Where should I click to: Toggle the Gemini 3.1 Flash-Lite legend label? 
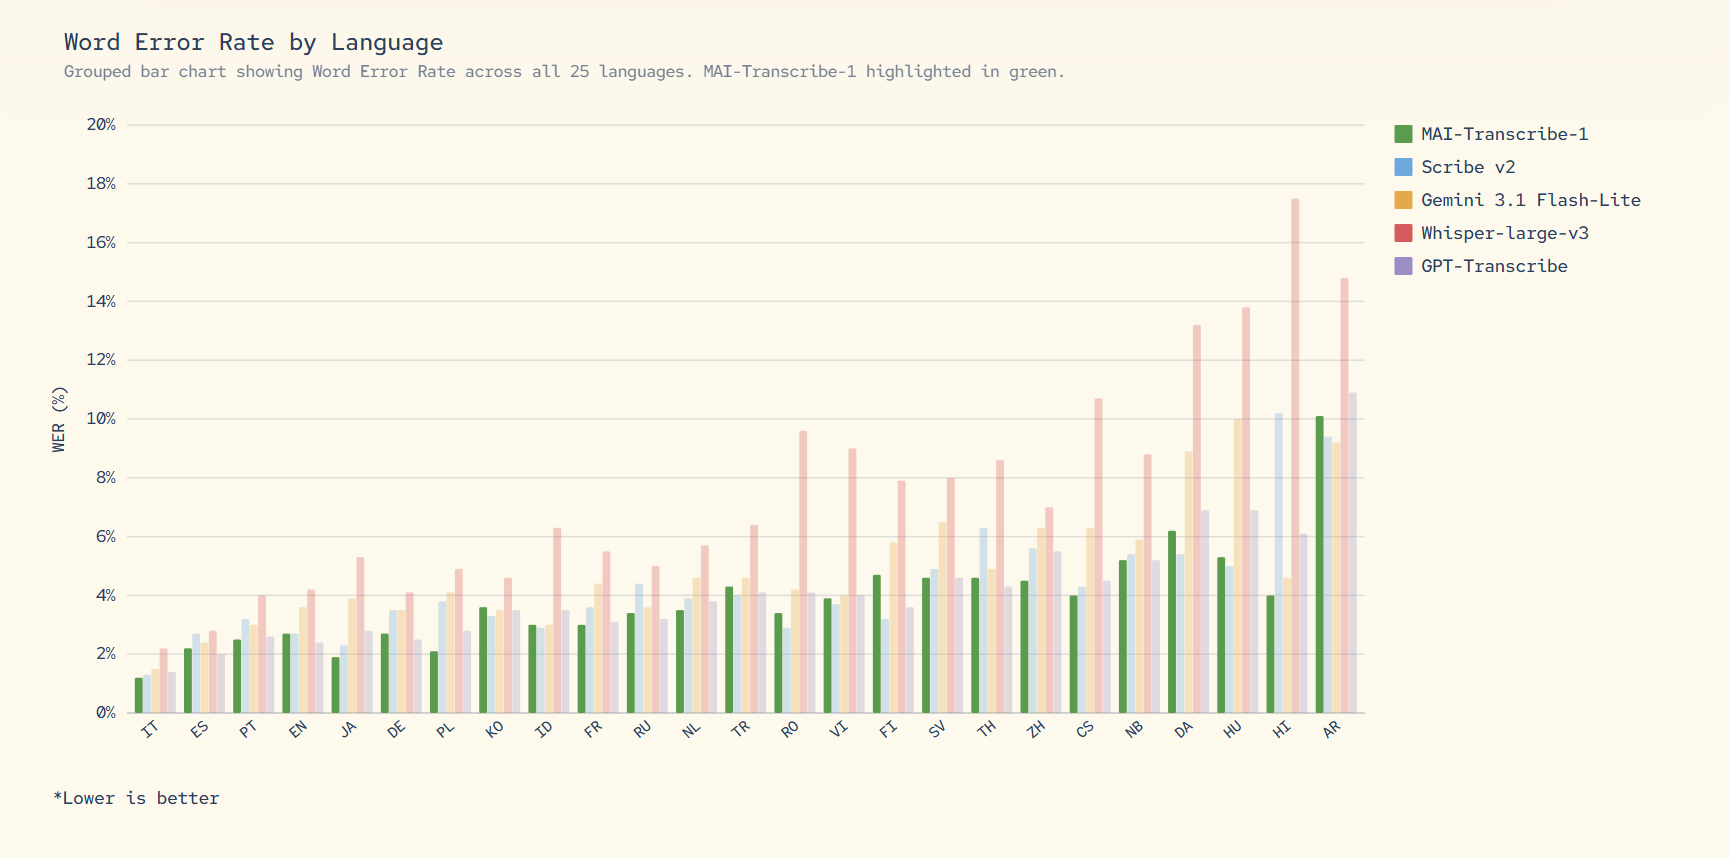(1531, 200)
